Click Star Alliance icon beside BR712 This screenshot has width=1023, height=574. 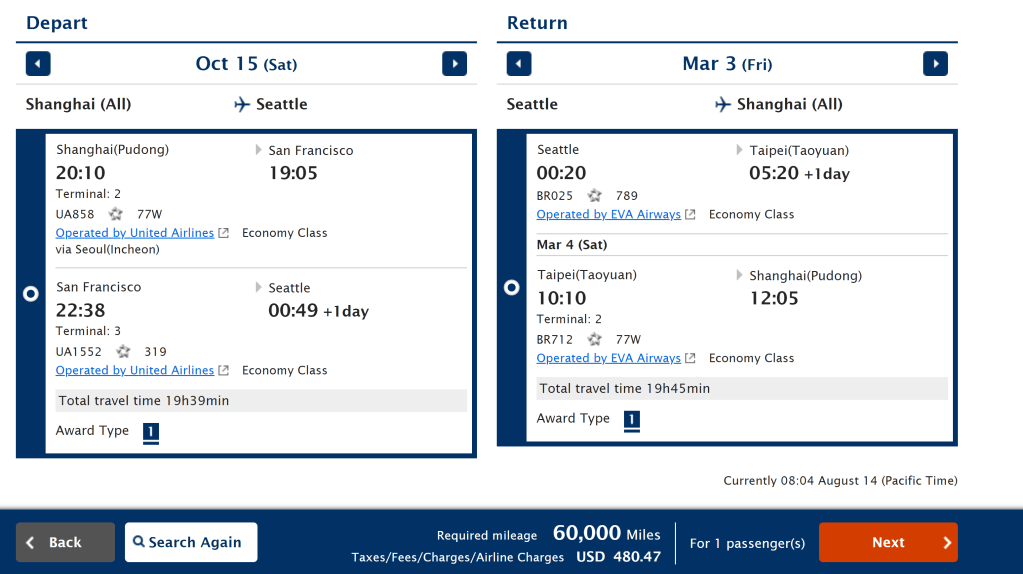[x=595, y=340]
